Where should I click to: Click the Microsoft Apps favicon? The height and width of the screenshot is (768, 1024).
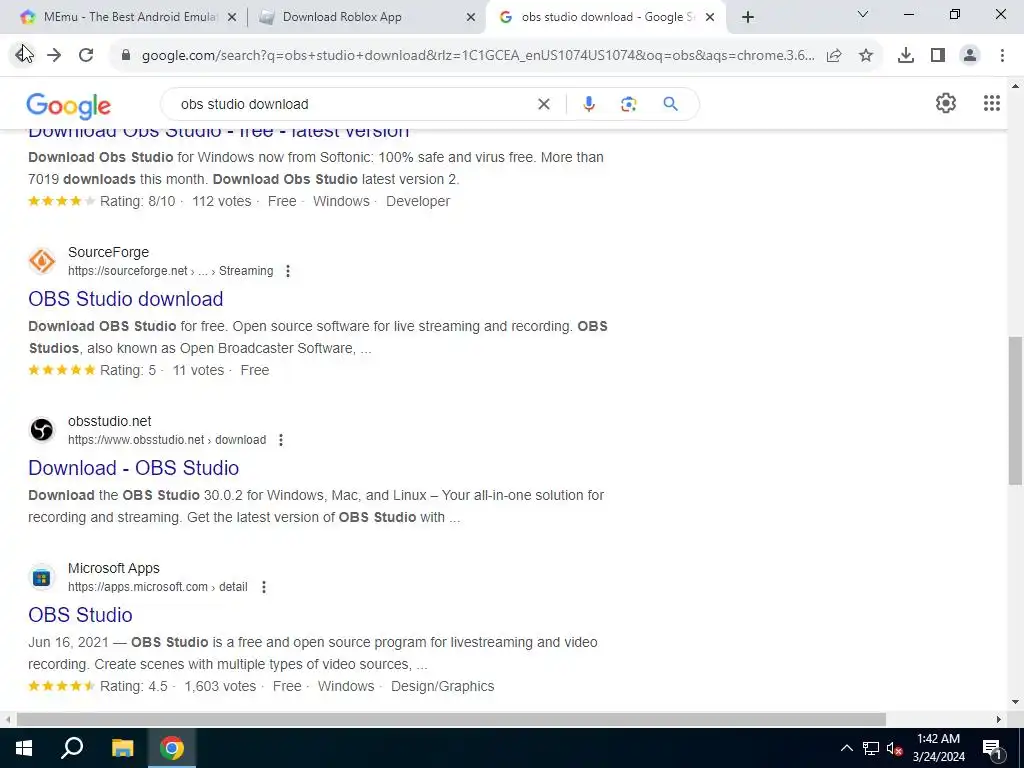[42, 577]
